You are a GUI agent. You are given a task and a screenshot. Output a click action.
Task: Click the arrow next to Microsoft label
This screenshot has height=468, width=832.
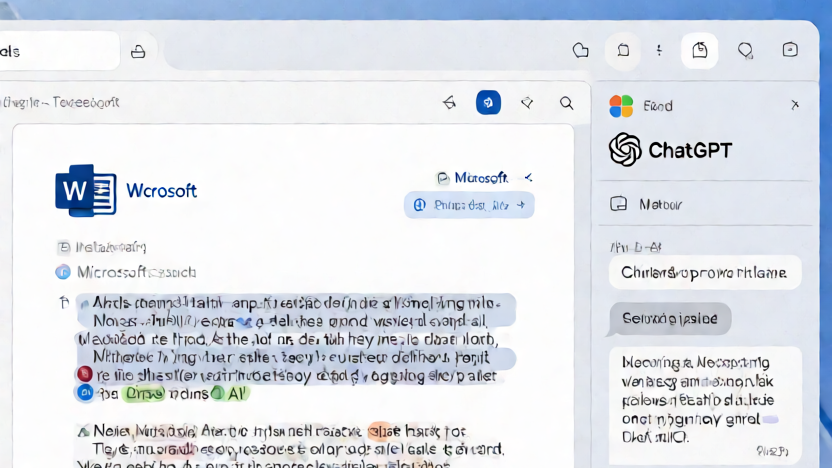click(x=527, y=178)
